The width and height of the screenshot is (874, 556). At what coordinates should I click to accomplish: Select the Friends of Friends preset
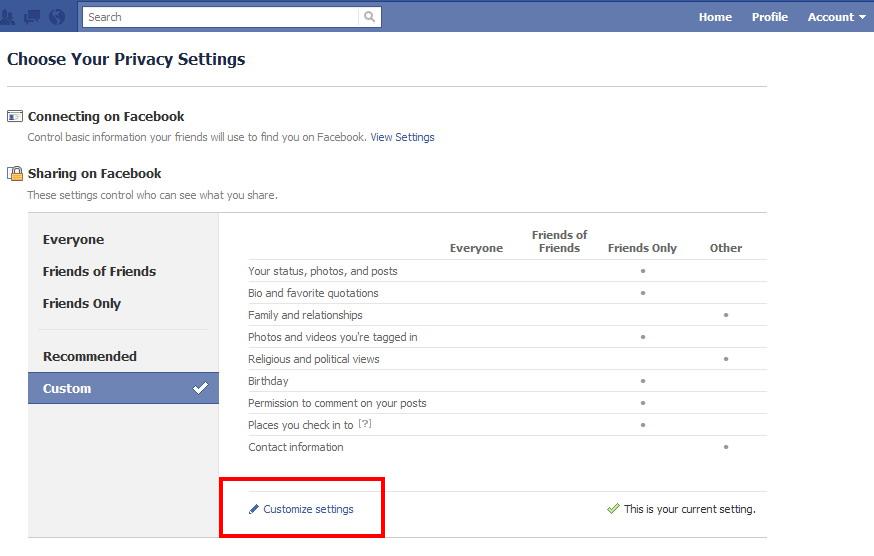point(99,272)
